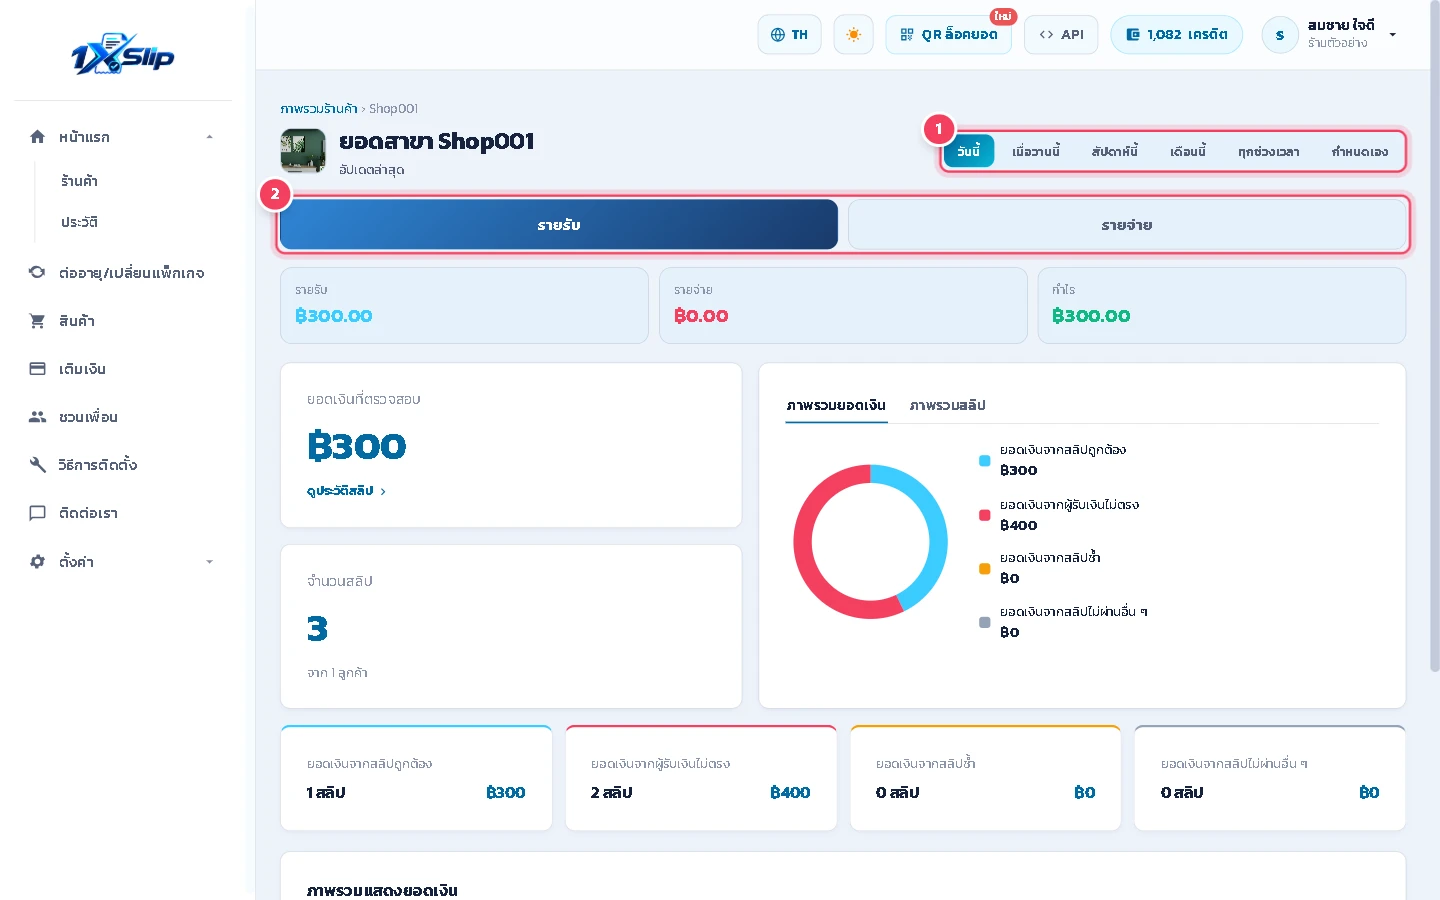Open the ทุกช่วงเวลา time range option

coord(1269,152)
